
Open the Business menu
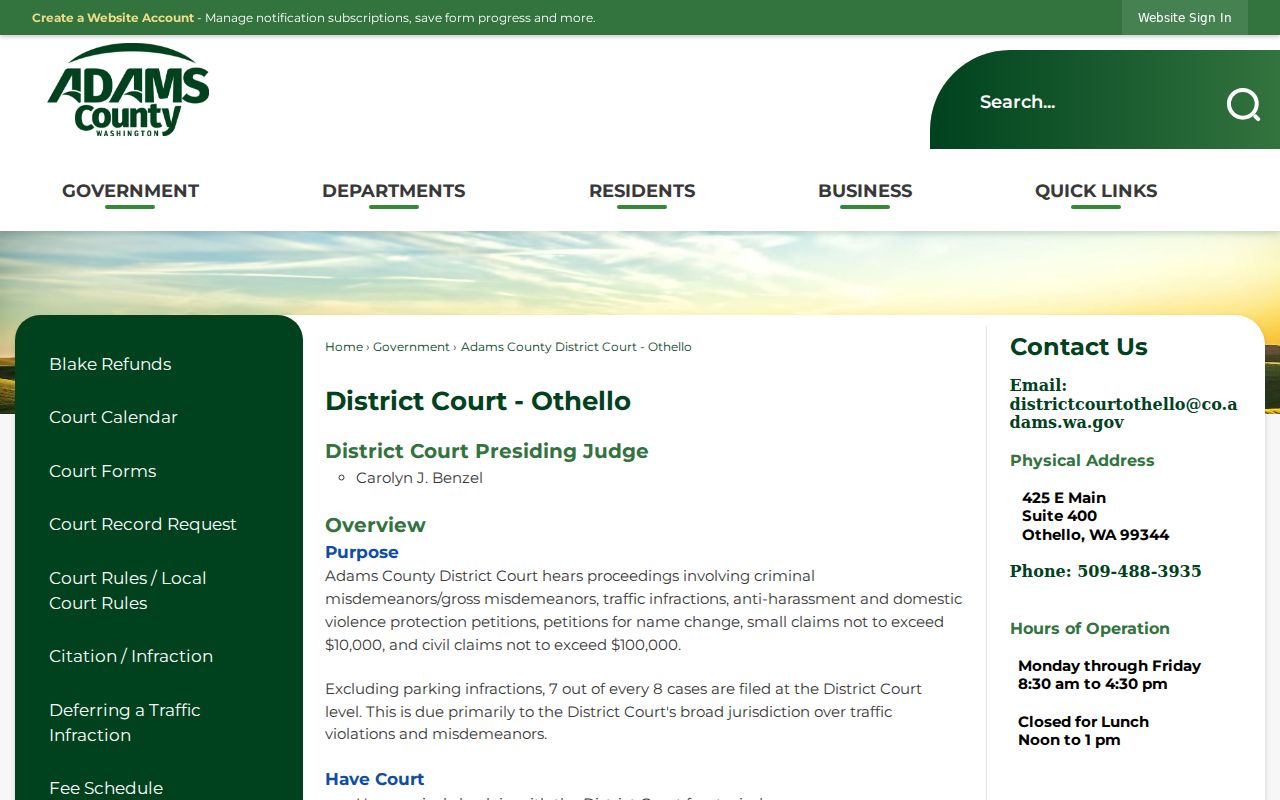pyautogui.click(x=865, y=191)
